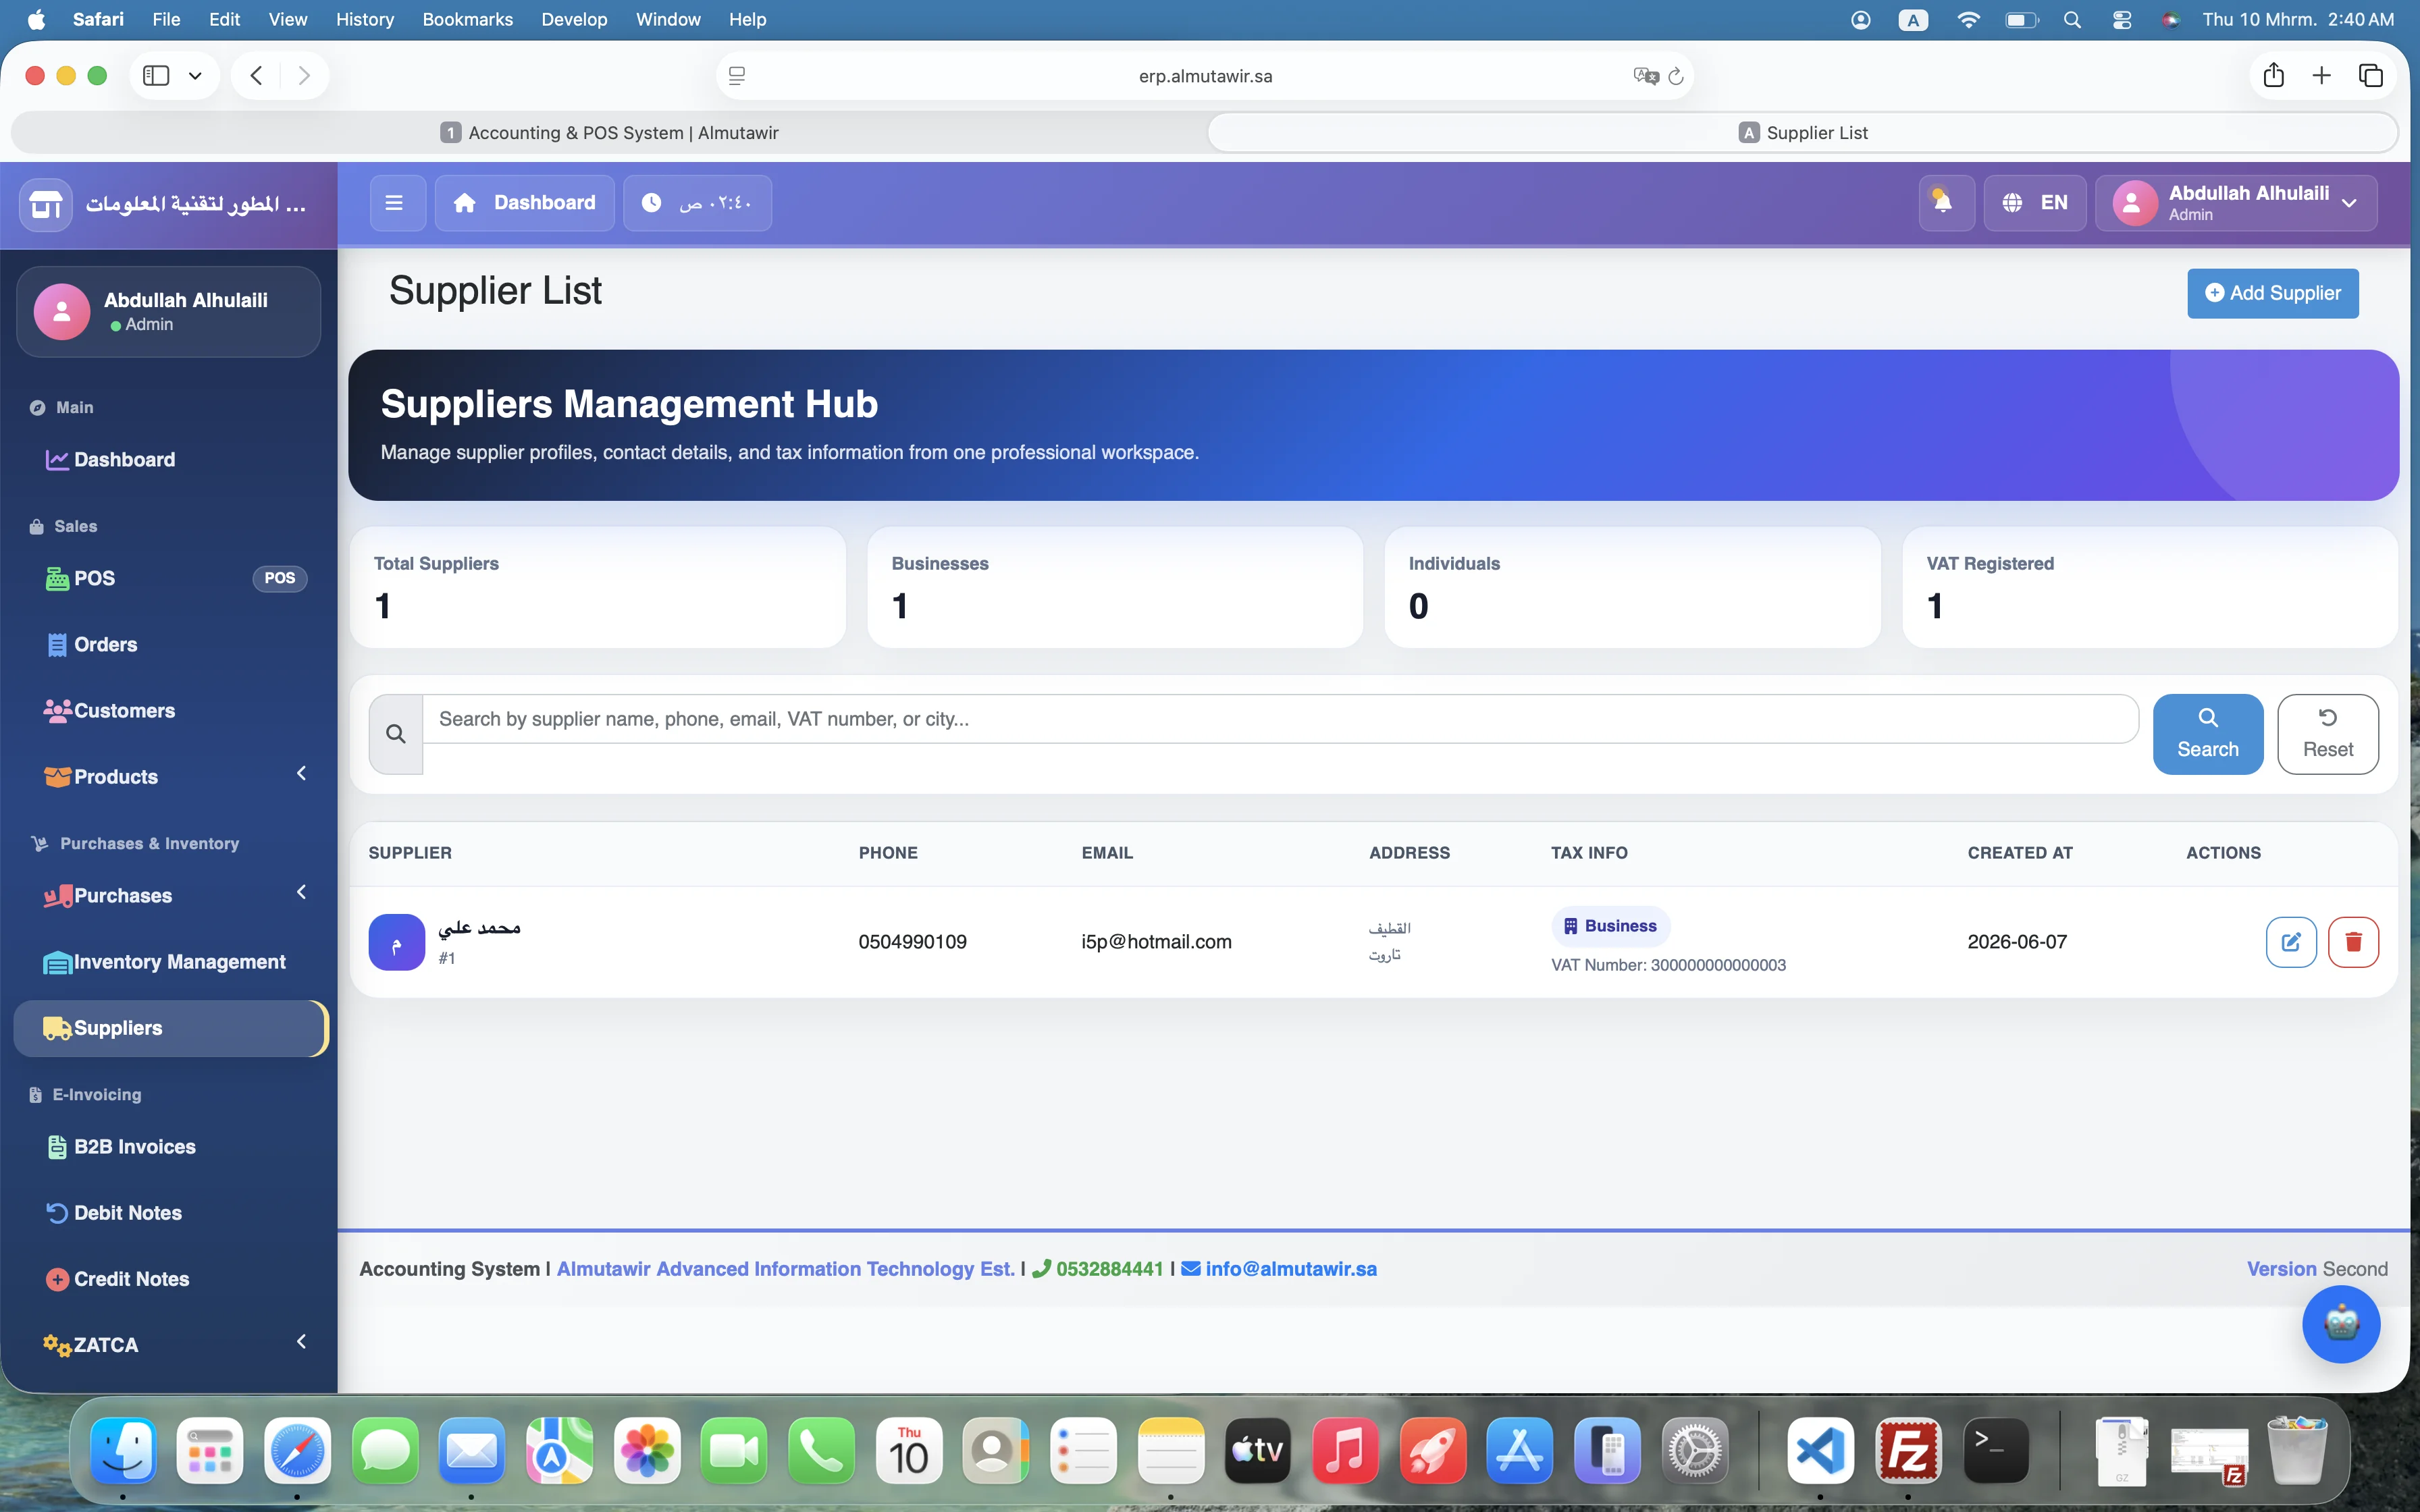Click the edit supplier pencil icon
2420x1512 pixels.
pos(2291,942)
